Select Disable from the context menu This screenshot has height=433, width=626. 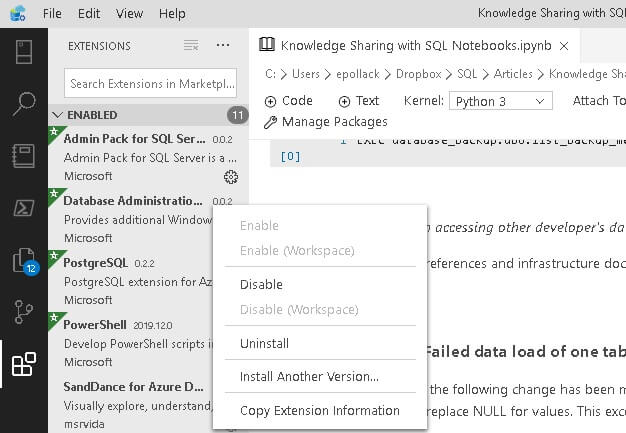point(261,285)
